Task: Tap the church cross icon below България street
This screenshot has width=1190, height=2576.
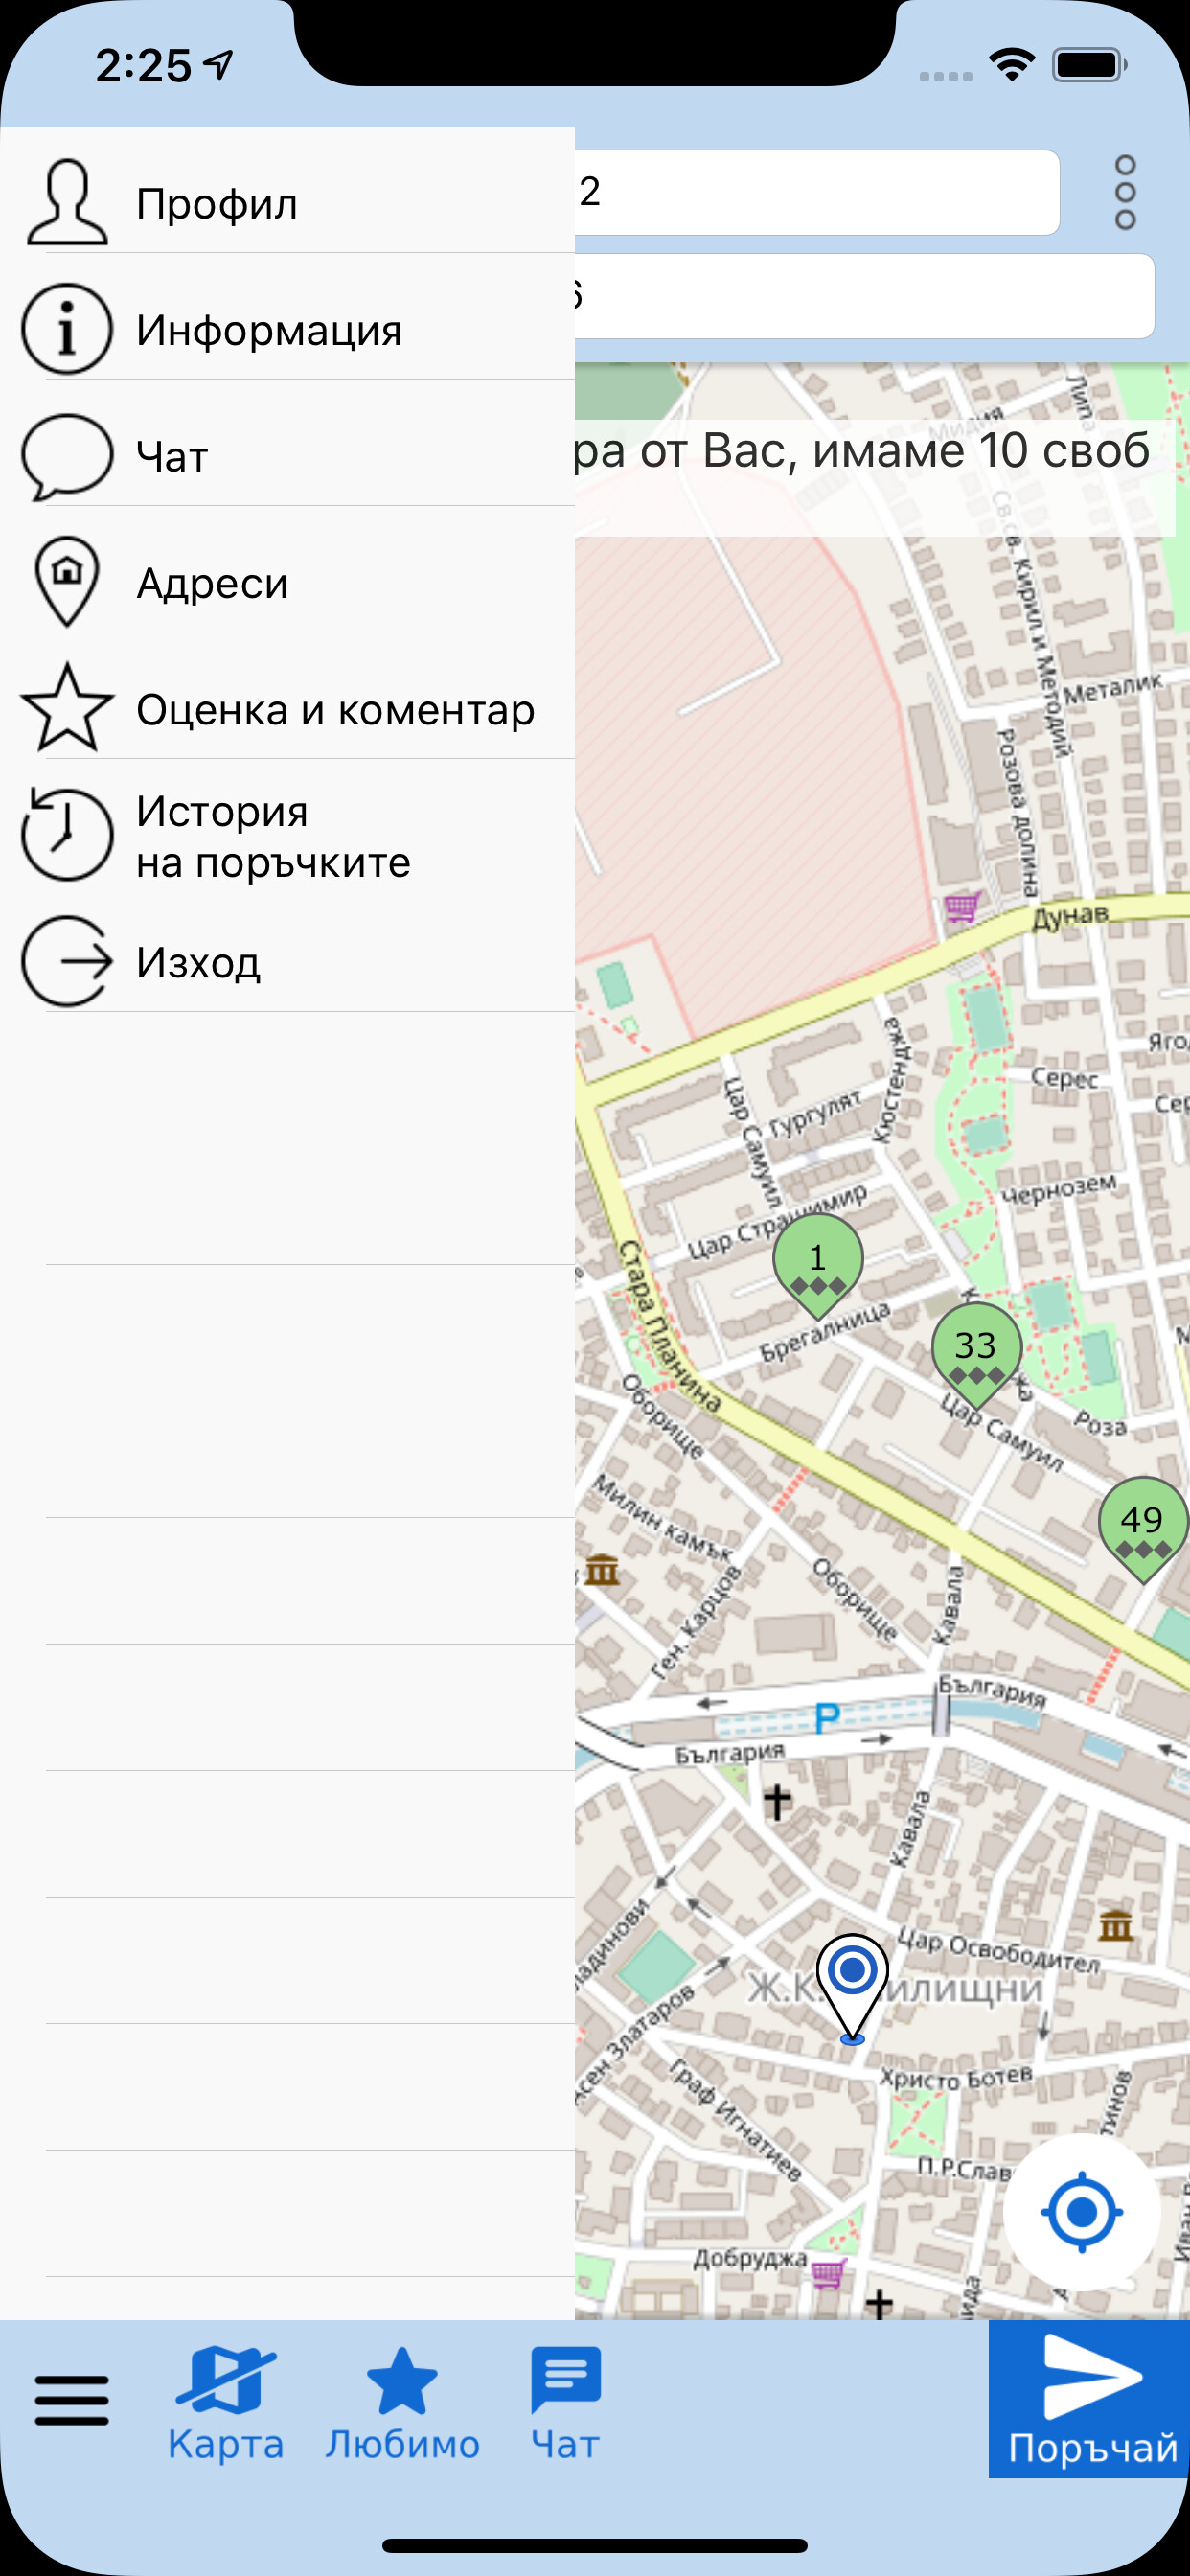Action: [777, 1801]
